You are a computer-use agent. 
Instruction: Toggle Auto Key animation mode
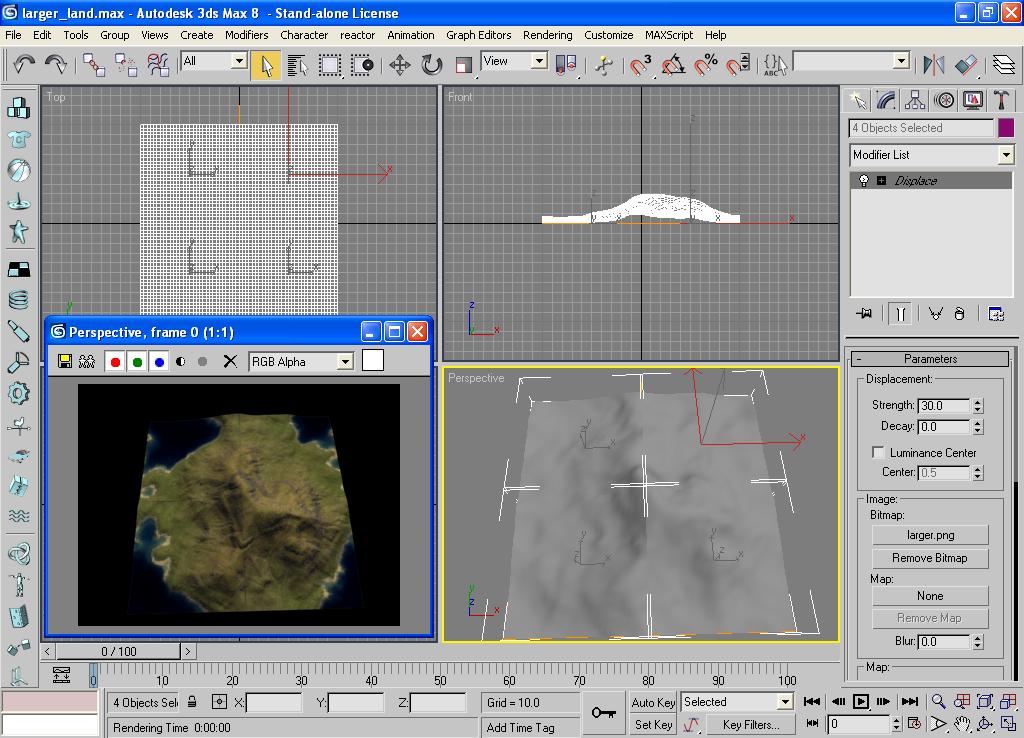pyautogui.click(x=652, y=703)
